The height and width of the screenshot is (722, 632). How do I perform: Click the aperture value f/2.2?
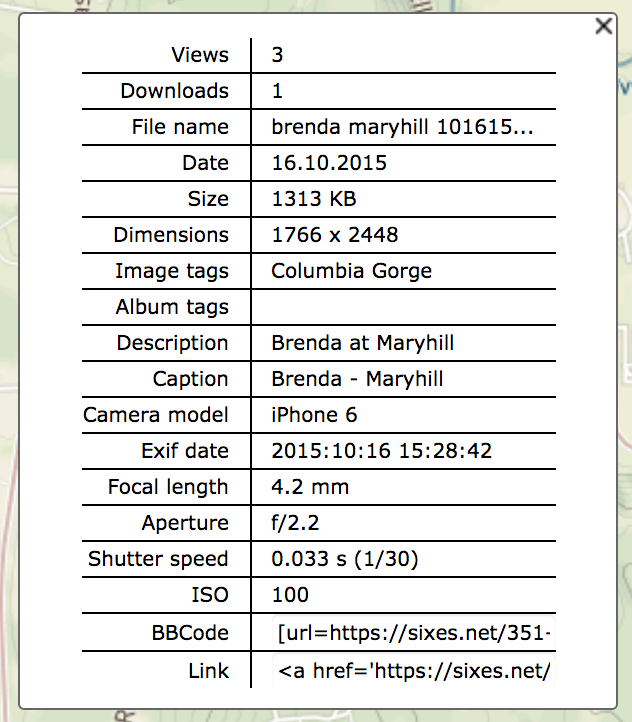296,523
